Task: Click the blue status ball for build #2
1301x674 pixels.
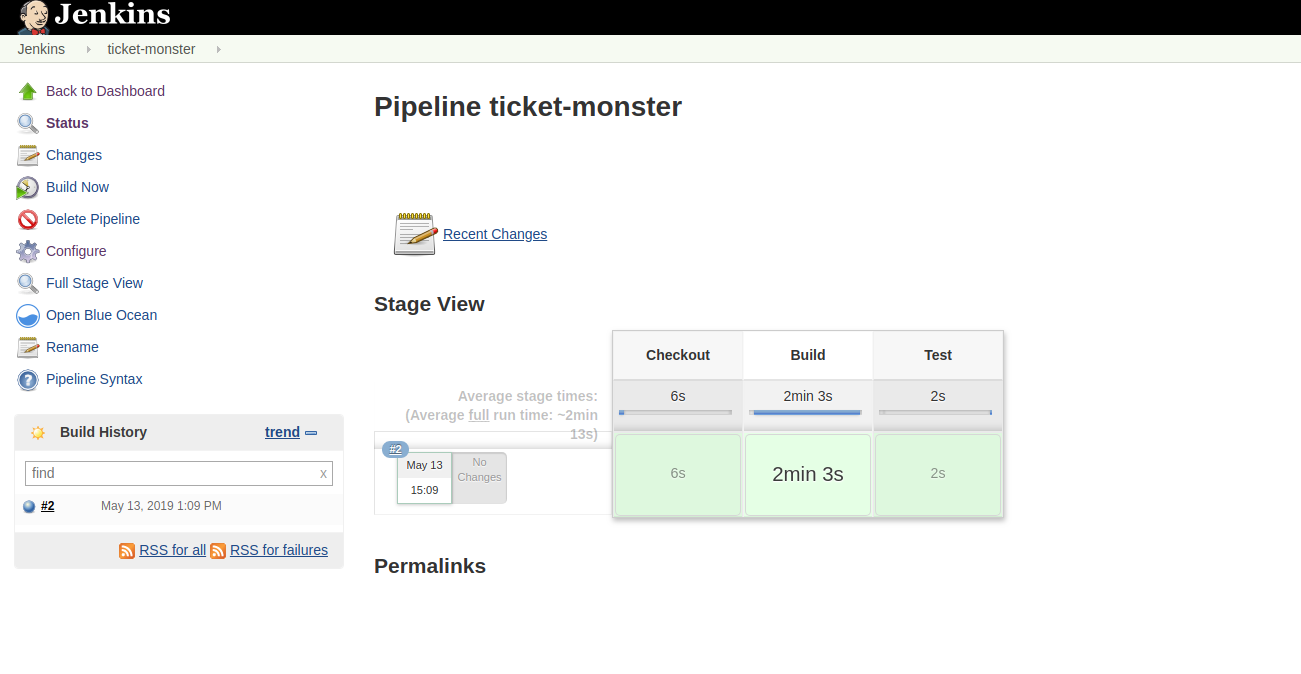Action: pyautogui.click(x=29, y=507)
